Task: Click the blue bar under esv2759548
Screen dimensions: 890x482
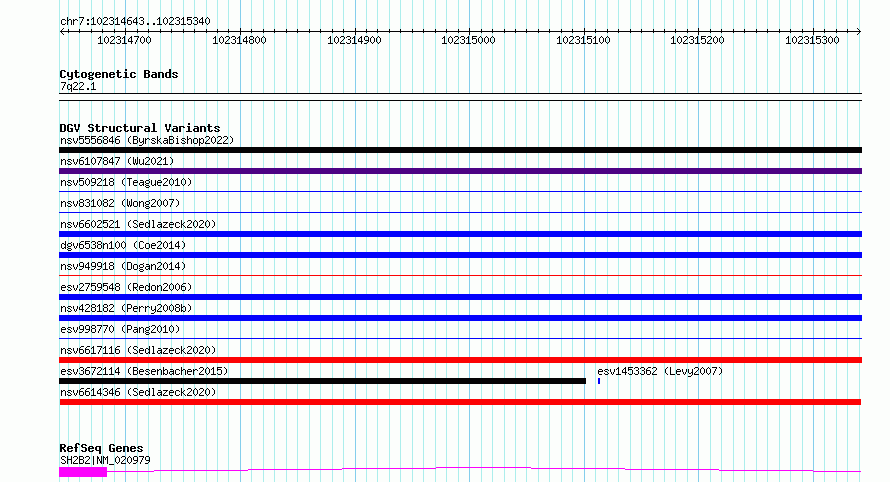Action: 460,297
